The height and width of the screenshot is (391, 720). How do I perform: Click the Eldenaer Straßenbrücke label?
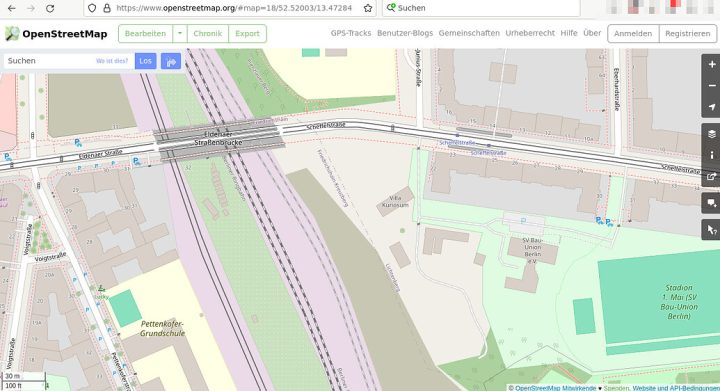218,139
